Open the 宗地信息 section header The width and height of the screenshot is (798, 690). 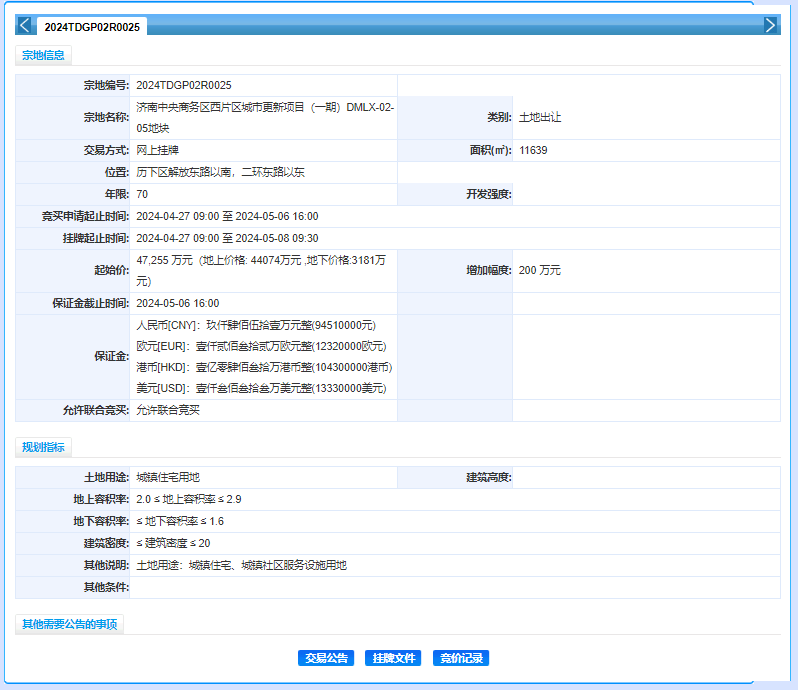pos(43,56)
